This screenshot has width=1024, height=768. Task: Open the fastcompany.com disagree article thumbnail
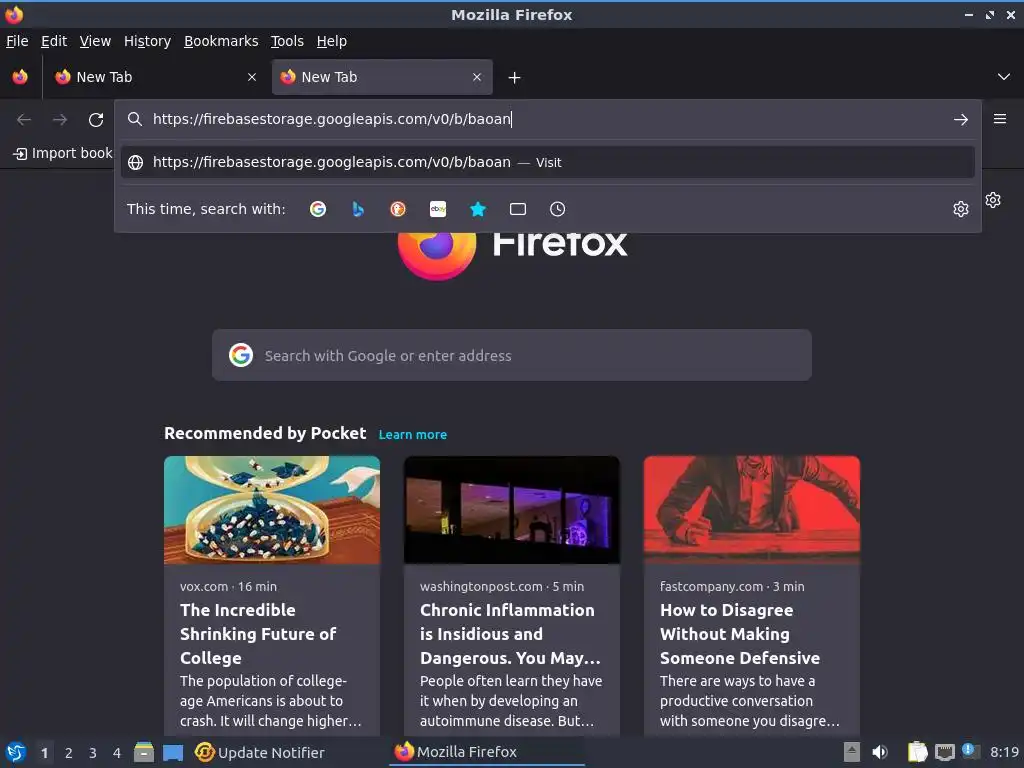click(752, 510)
